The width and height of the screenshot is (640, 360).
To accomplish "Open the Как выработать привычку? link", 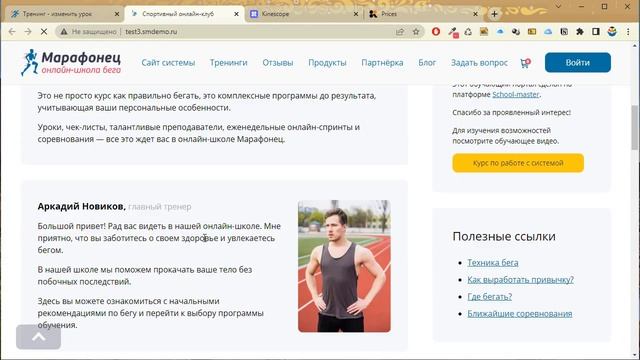I will point(520,280).
